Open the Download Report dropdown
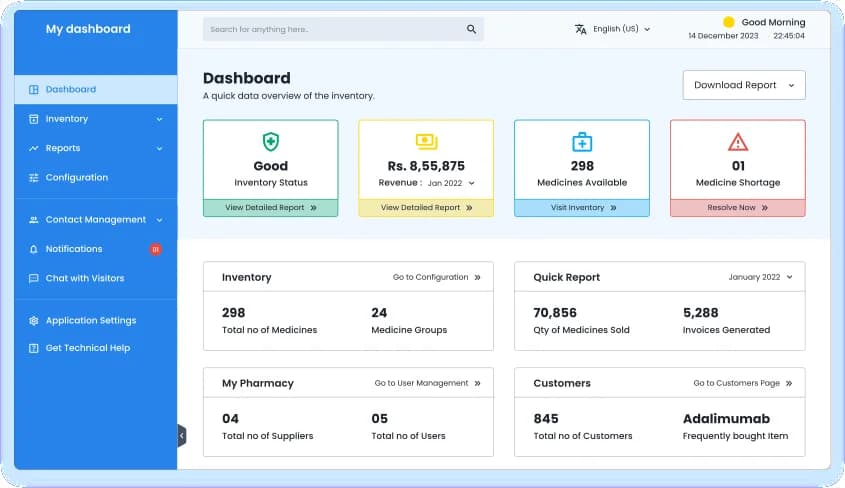This screenshot has width=845, height=488. pos(743,85)
